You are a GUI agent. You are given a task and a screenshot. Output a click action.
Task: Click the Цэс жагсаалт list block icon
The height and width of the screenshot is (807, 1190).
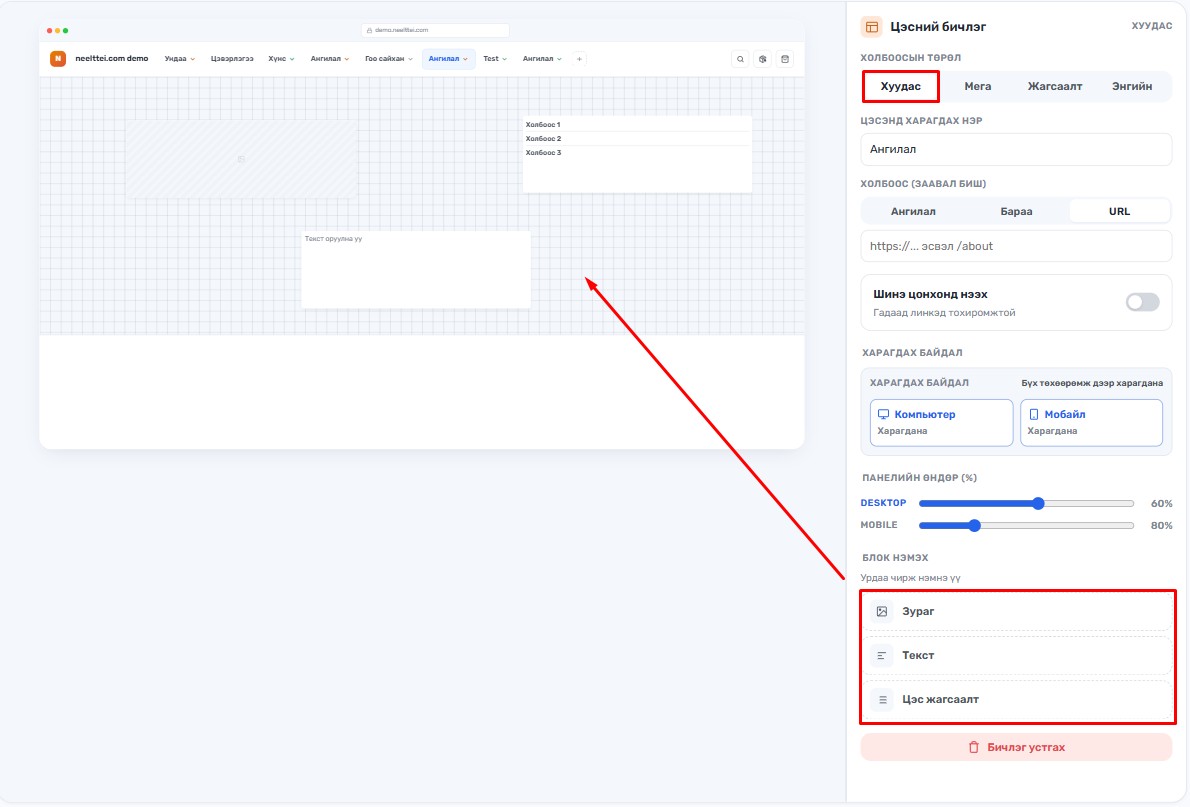point(882,699)
